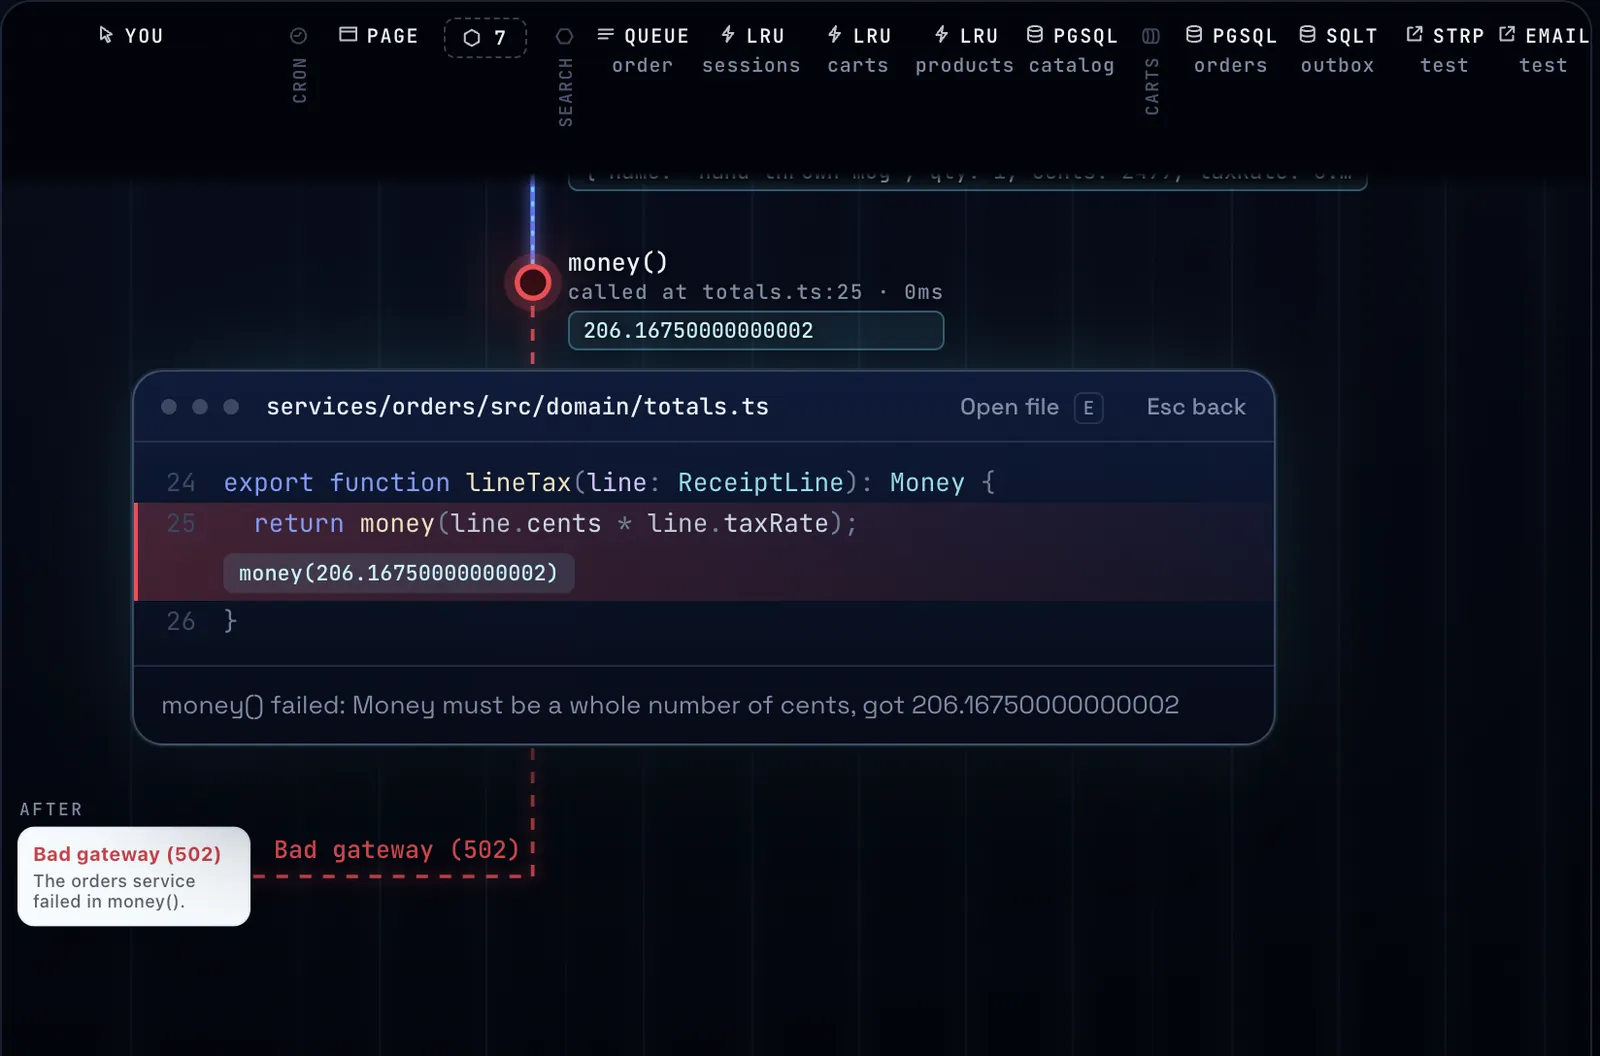
Task: Click the Bad gateway (502) result card
Action: (x=134, y=876)
